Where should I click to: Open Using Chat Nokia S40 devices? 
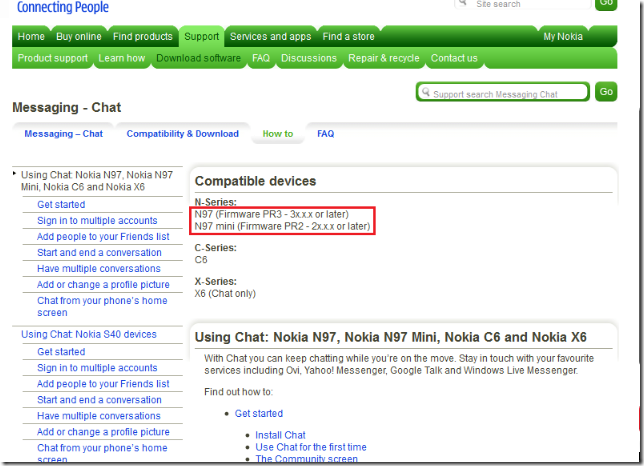pos(89,334)
